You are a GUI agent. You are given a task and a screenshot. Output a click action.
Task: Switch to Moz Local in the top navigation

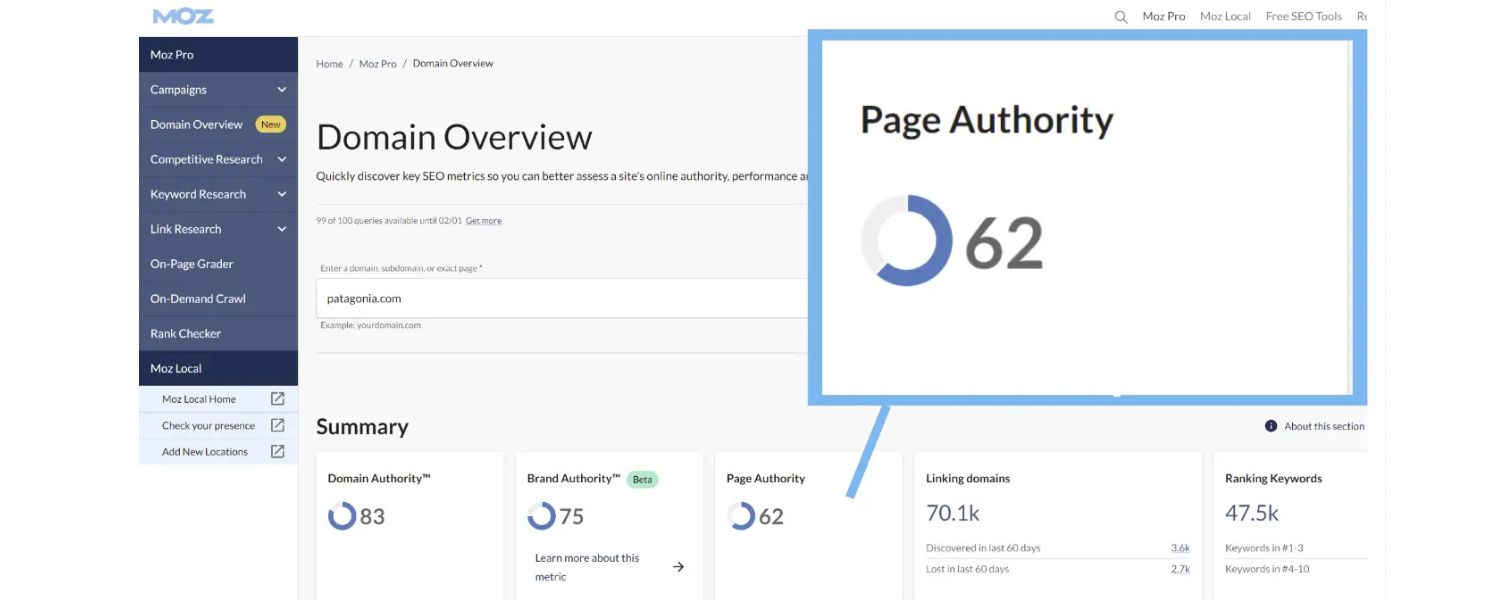(x=1225, y=16)
